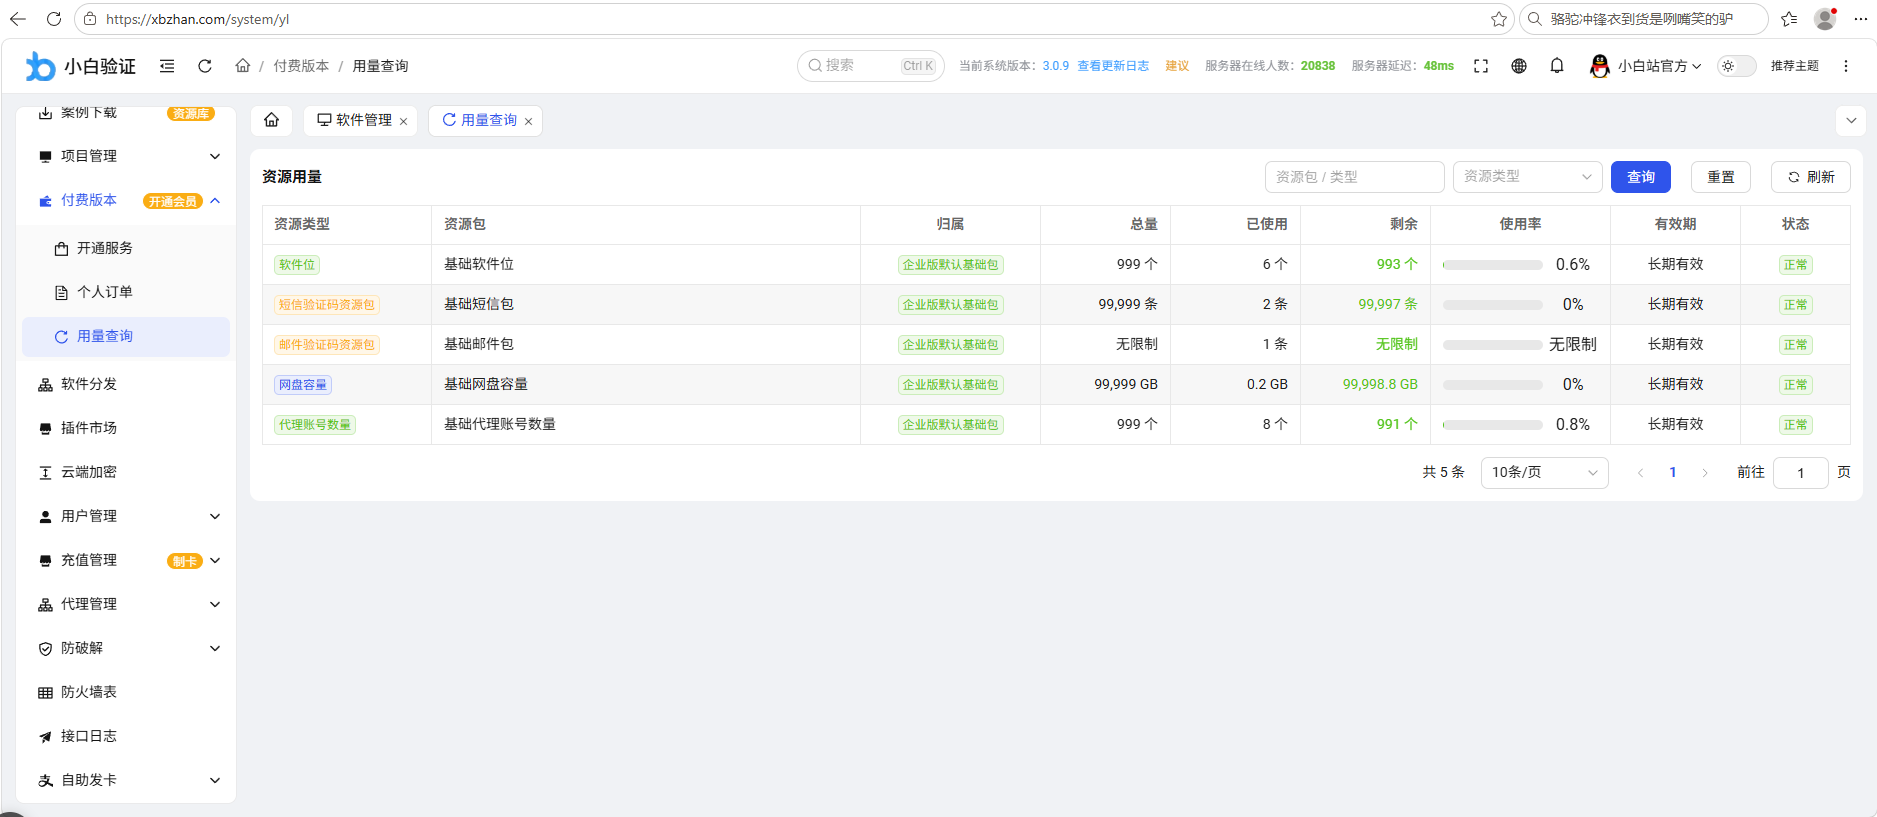This screenshot has height=817, width=1877.
Task: Click 刷新 button
Action: pyautogui.click(x=1811, y=177)
